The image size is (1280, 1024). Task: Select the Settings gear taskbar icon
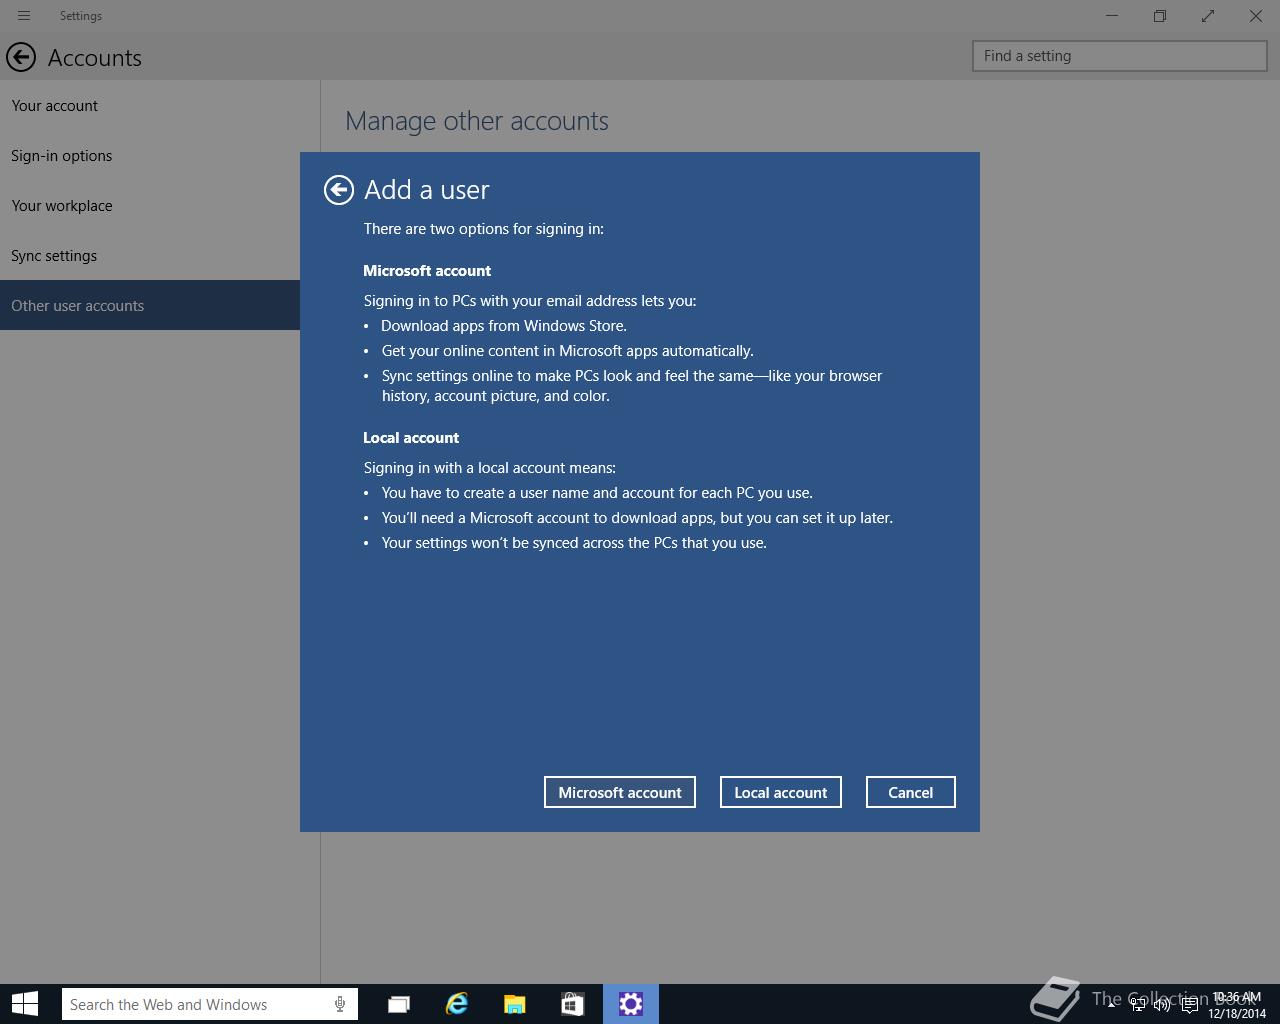click(631, 1004)
